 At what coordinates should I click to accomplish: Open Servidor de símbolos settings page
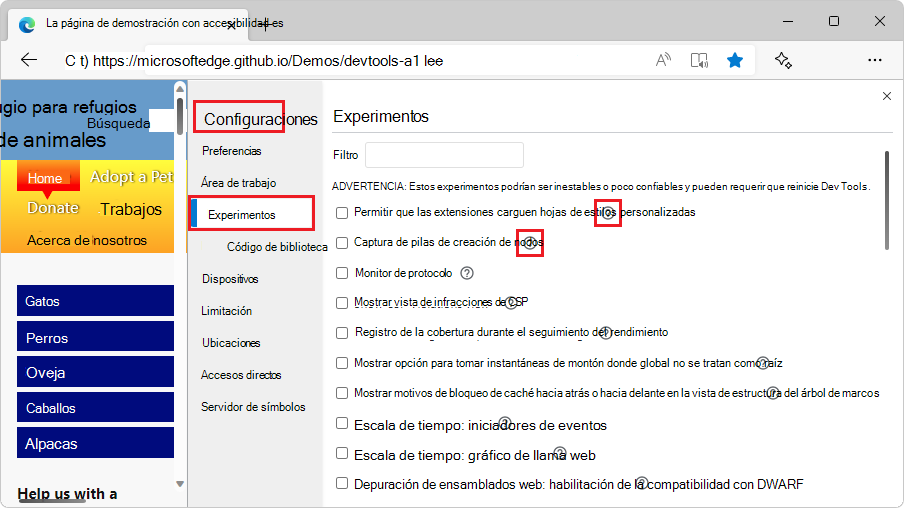[253, 407]
